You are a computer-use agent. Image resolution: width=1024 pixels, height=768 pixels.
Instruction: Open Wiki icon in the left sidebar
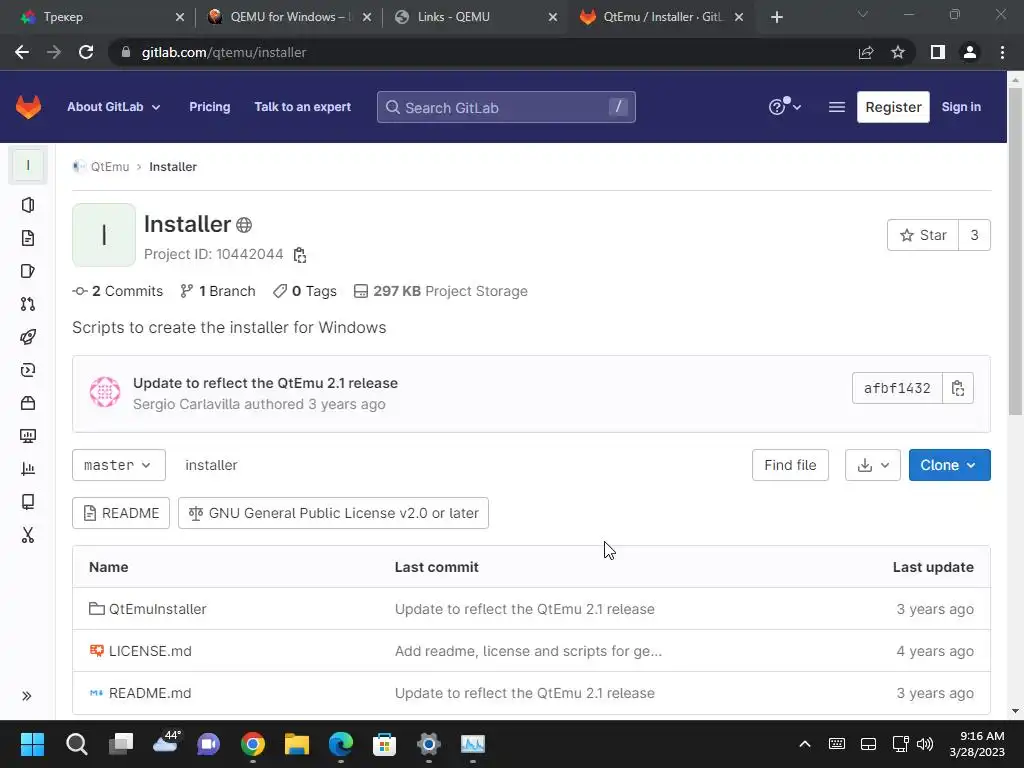27,502
